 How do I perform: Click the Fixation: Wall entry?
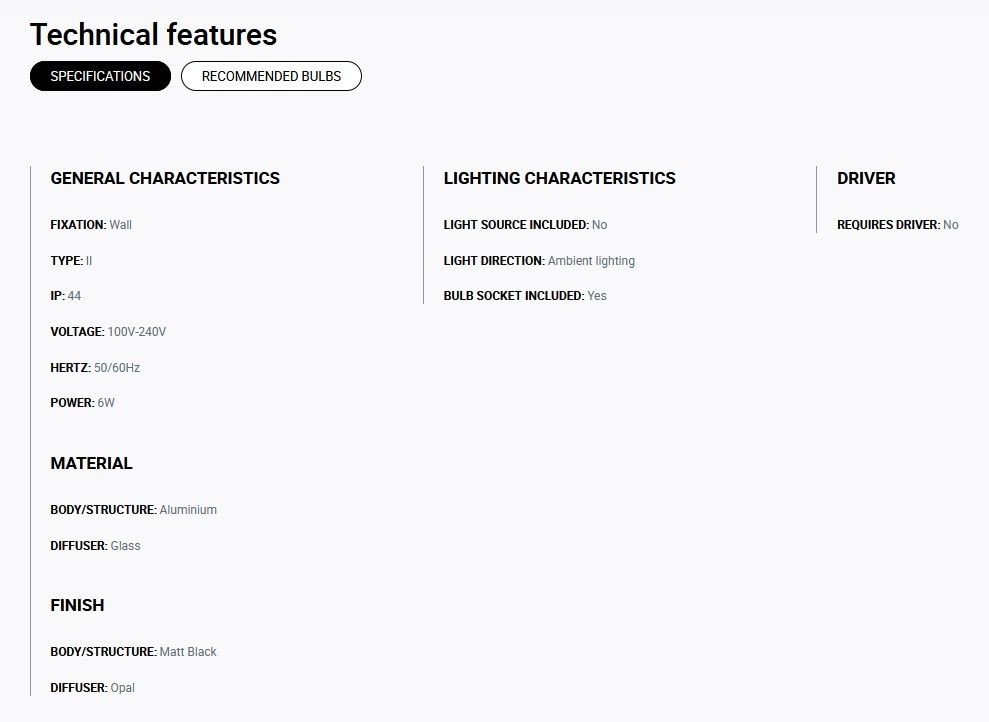click(x=91, y=225)
